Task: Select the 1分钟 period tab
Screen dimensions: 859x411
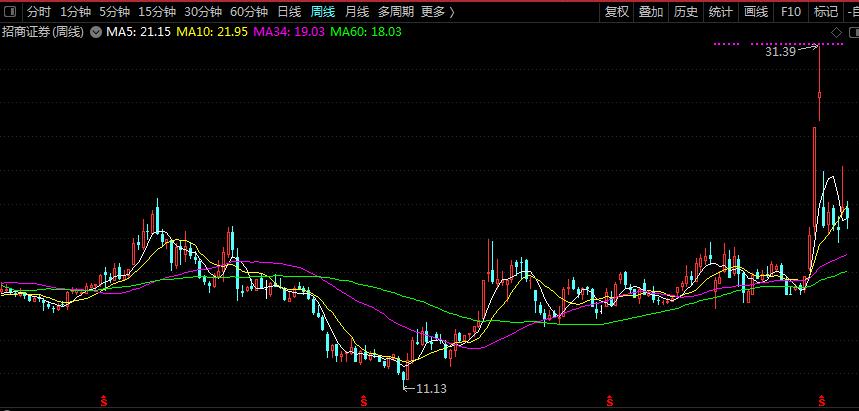Action: pyautogui.click(x=75, y=12)
